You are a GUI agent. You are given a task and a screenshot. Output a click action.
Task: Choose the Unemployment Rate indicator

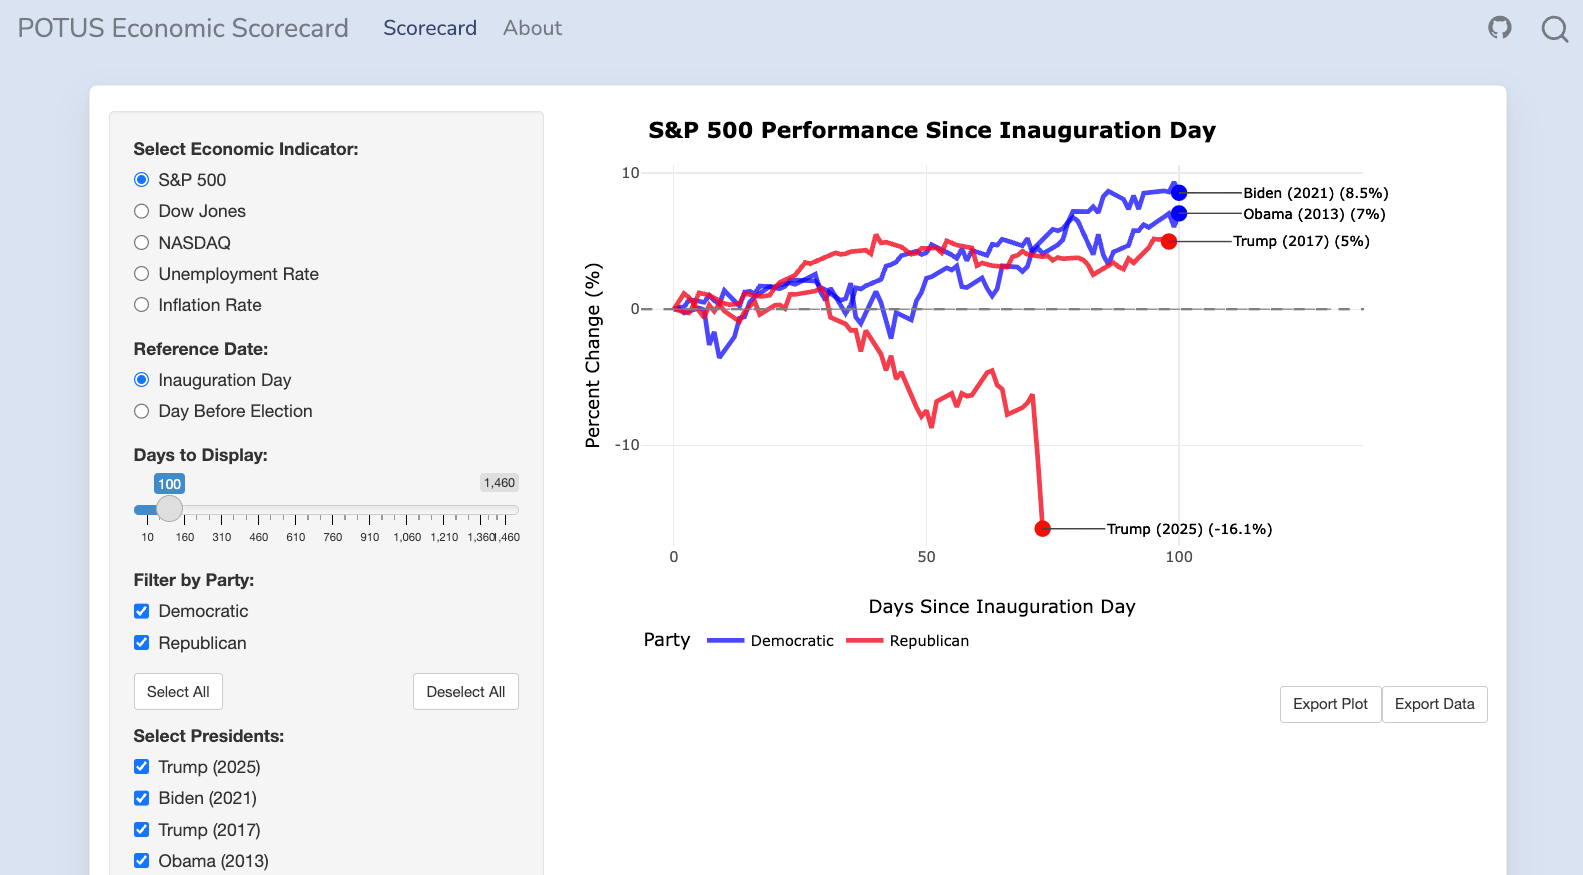coord(142,274)
